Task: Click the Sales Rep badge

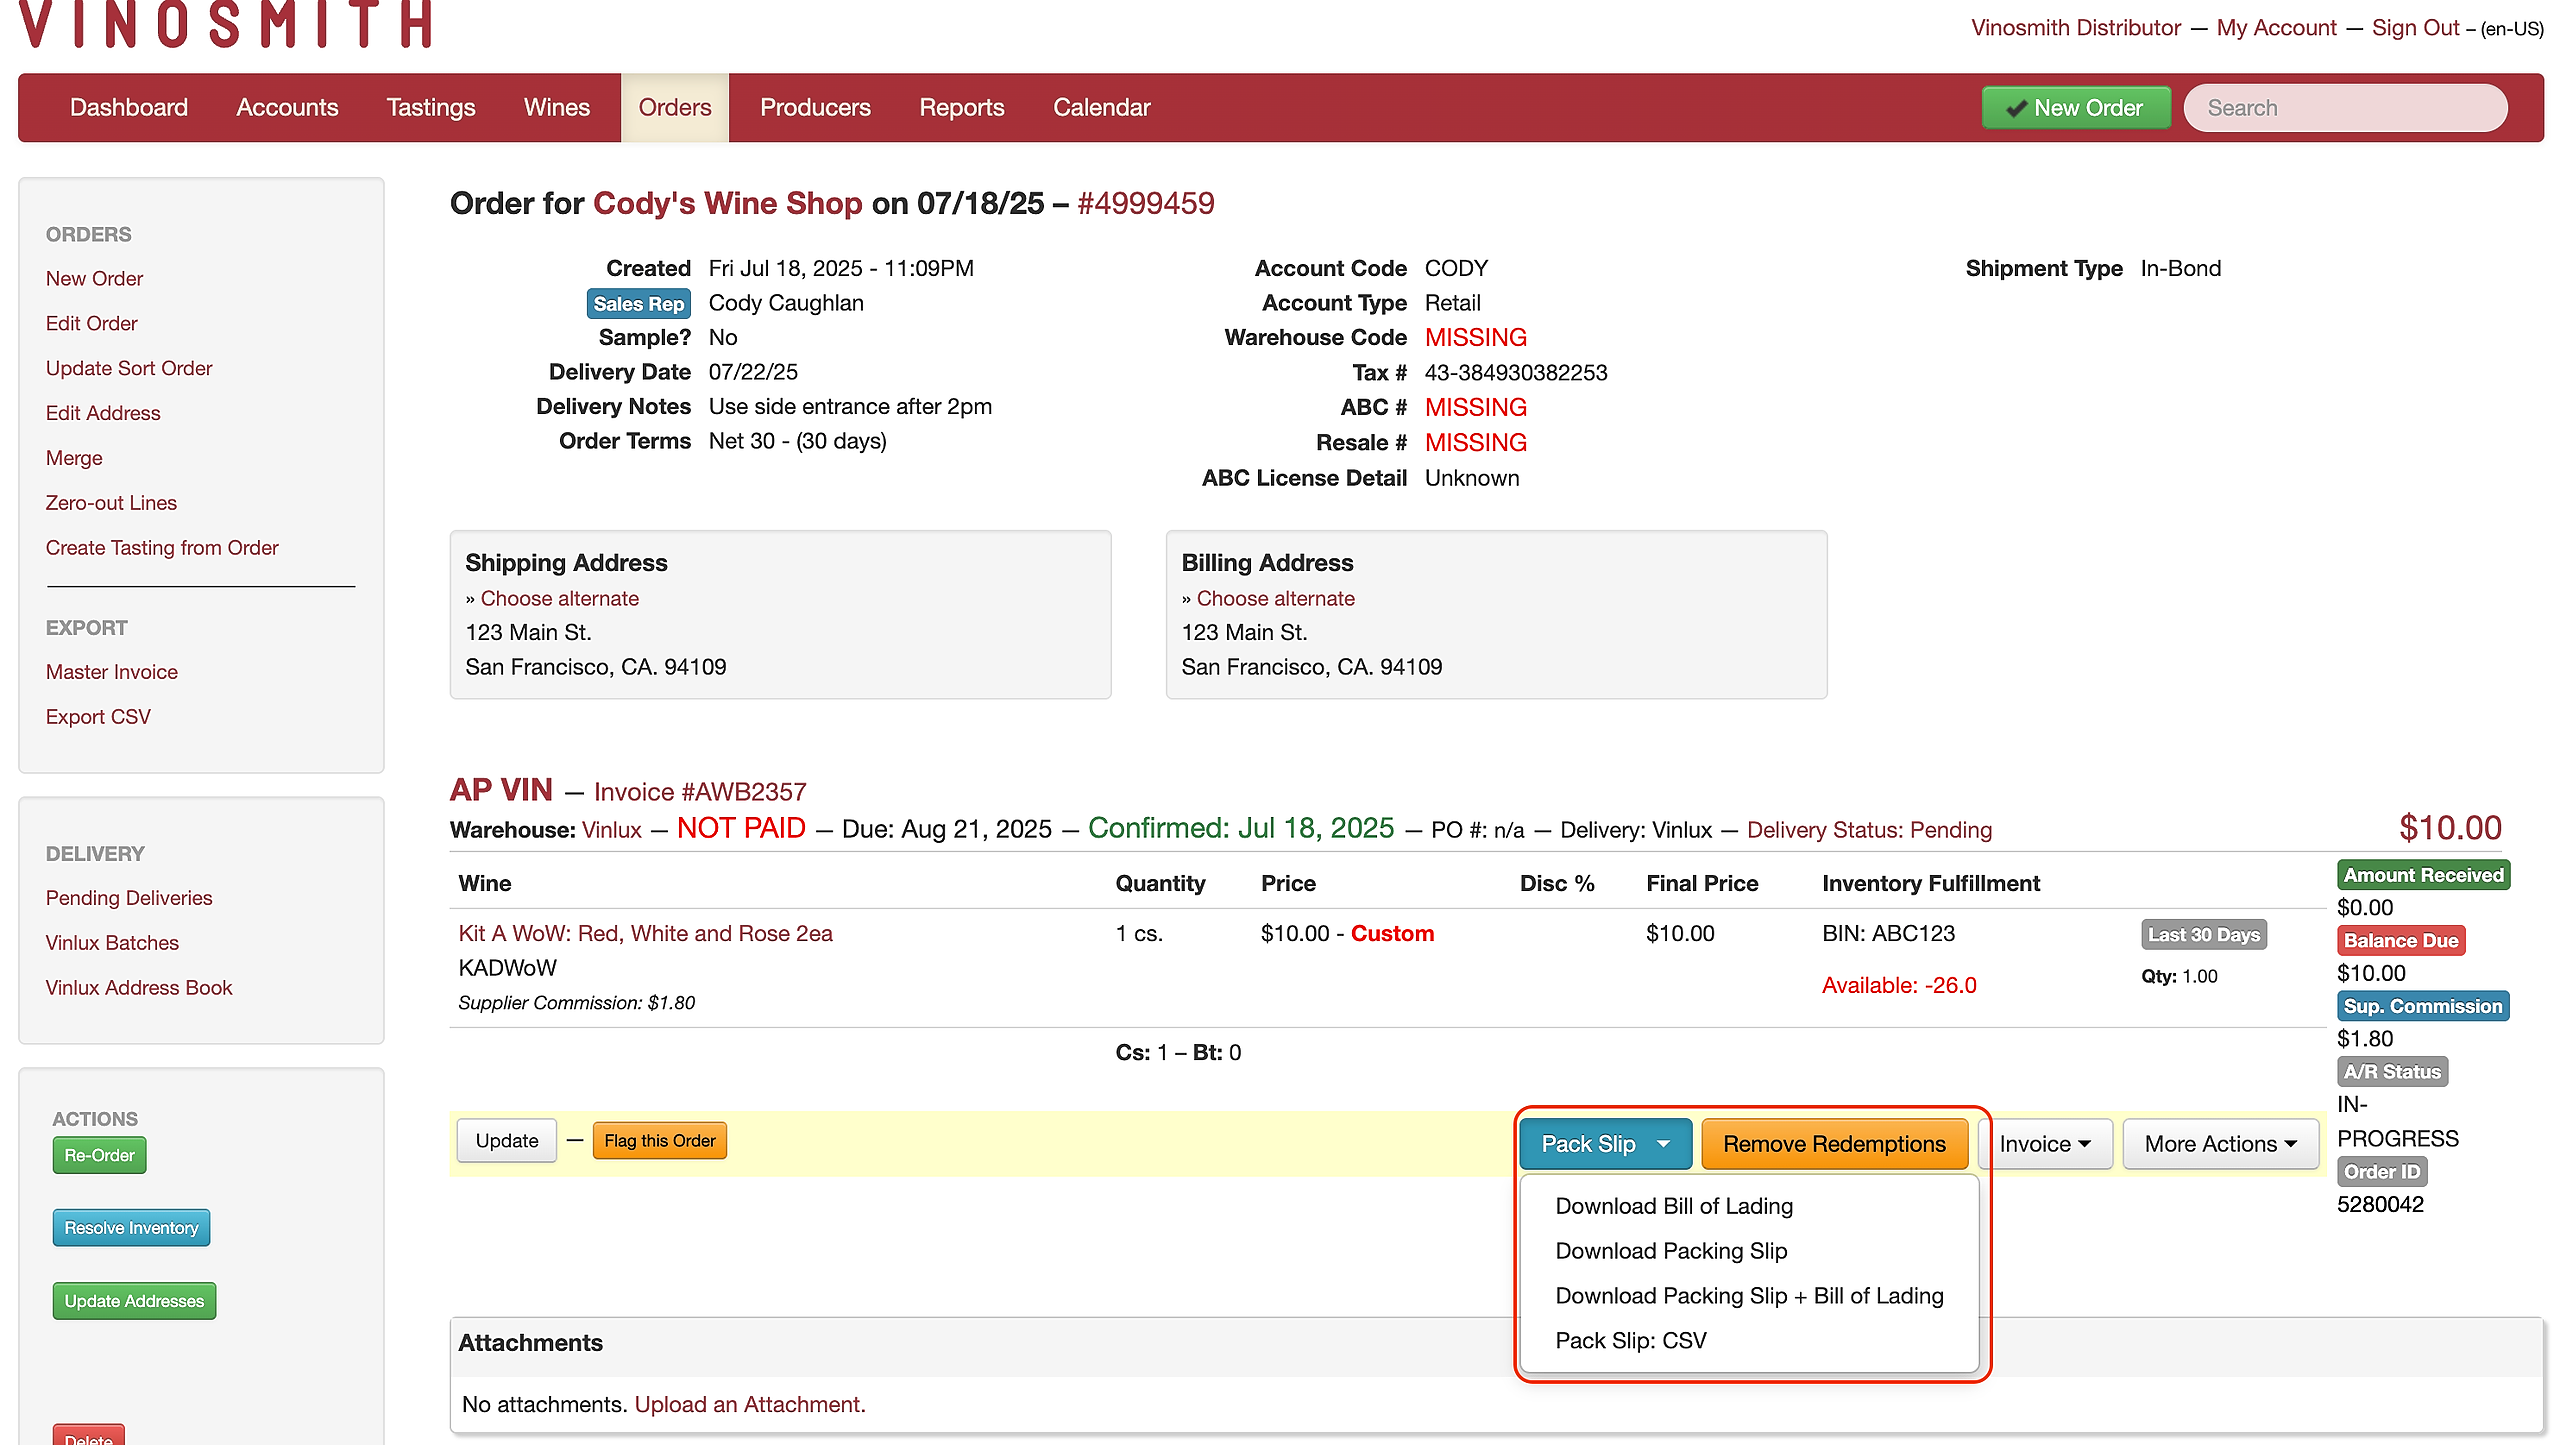Action: click(x=638, y=304)
